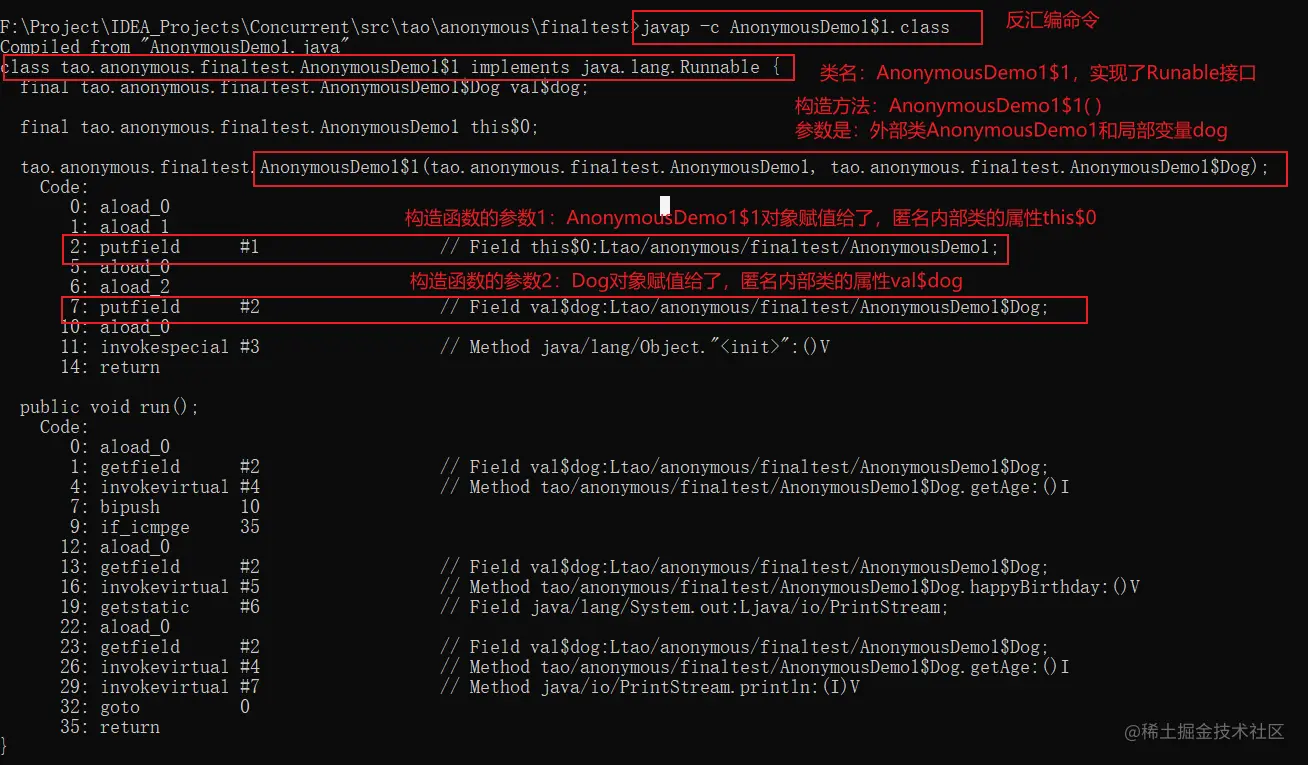Viewport: 1308px width, 765px height.
Task: Click the '5: aload_0' instruction
Action: (x=120, y=267)
